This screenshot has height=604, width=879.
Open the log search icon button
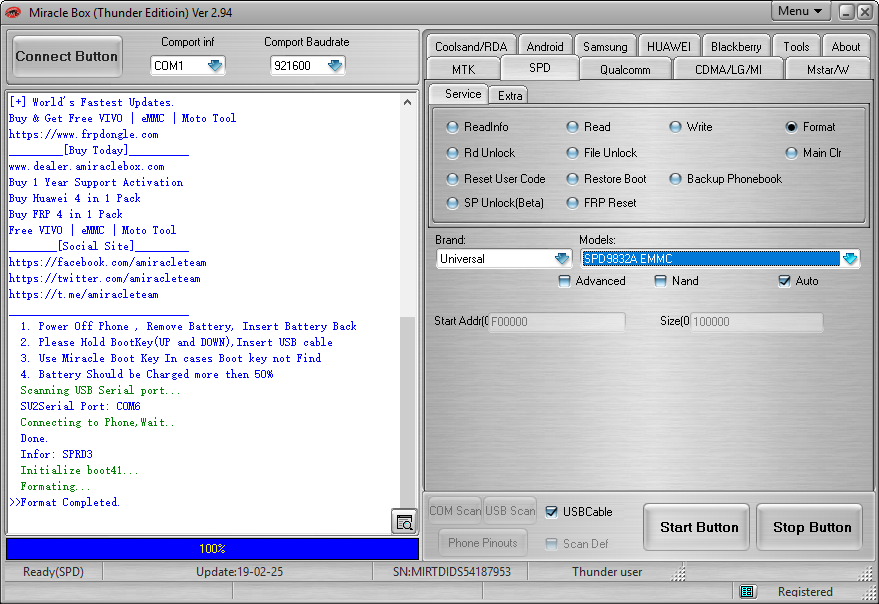404,522
